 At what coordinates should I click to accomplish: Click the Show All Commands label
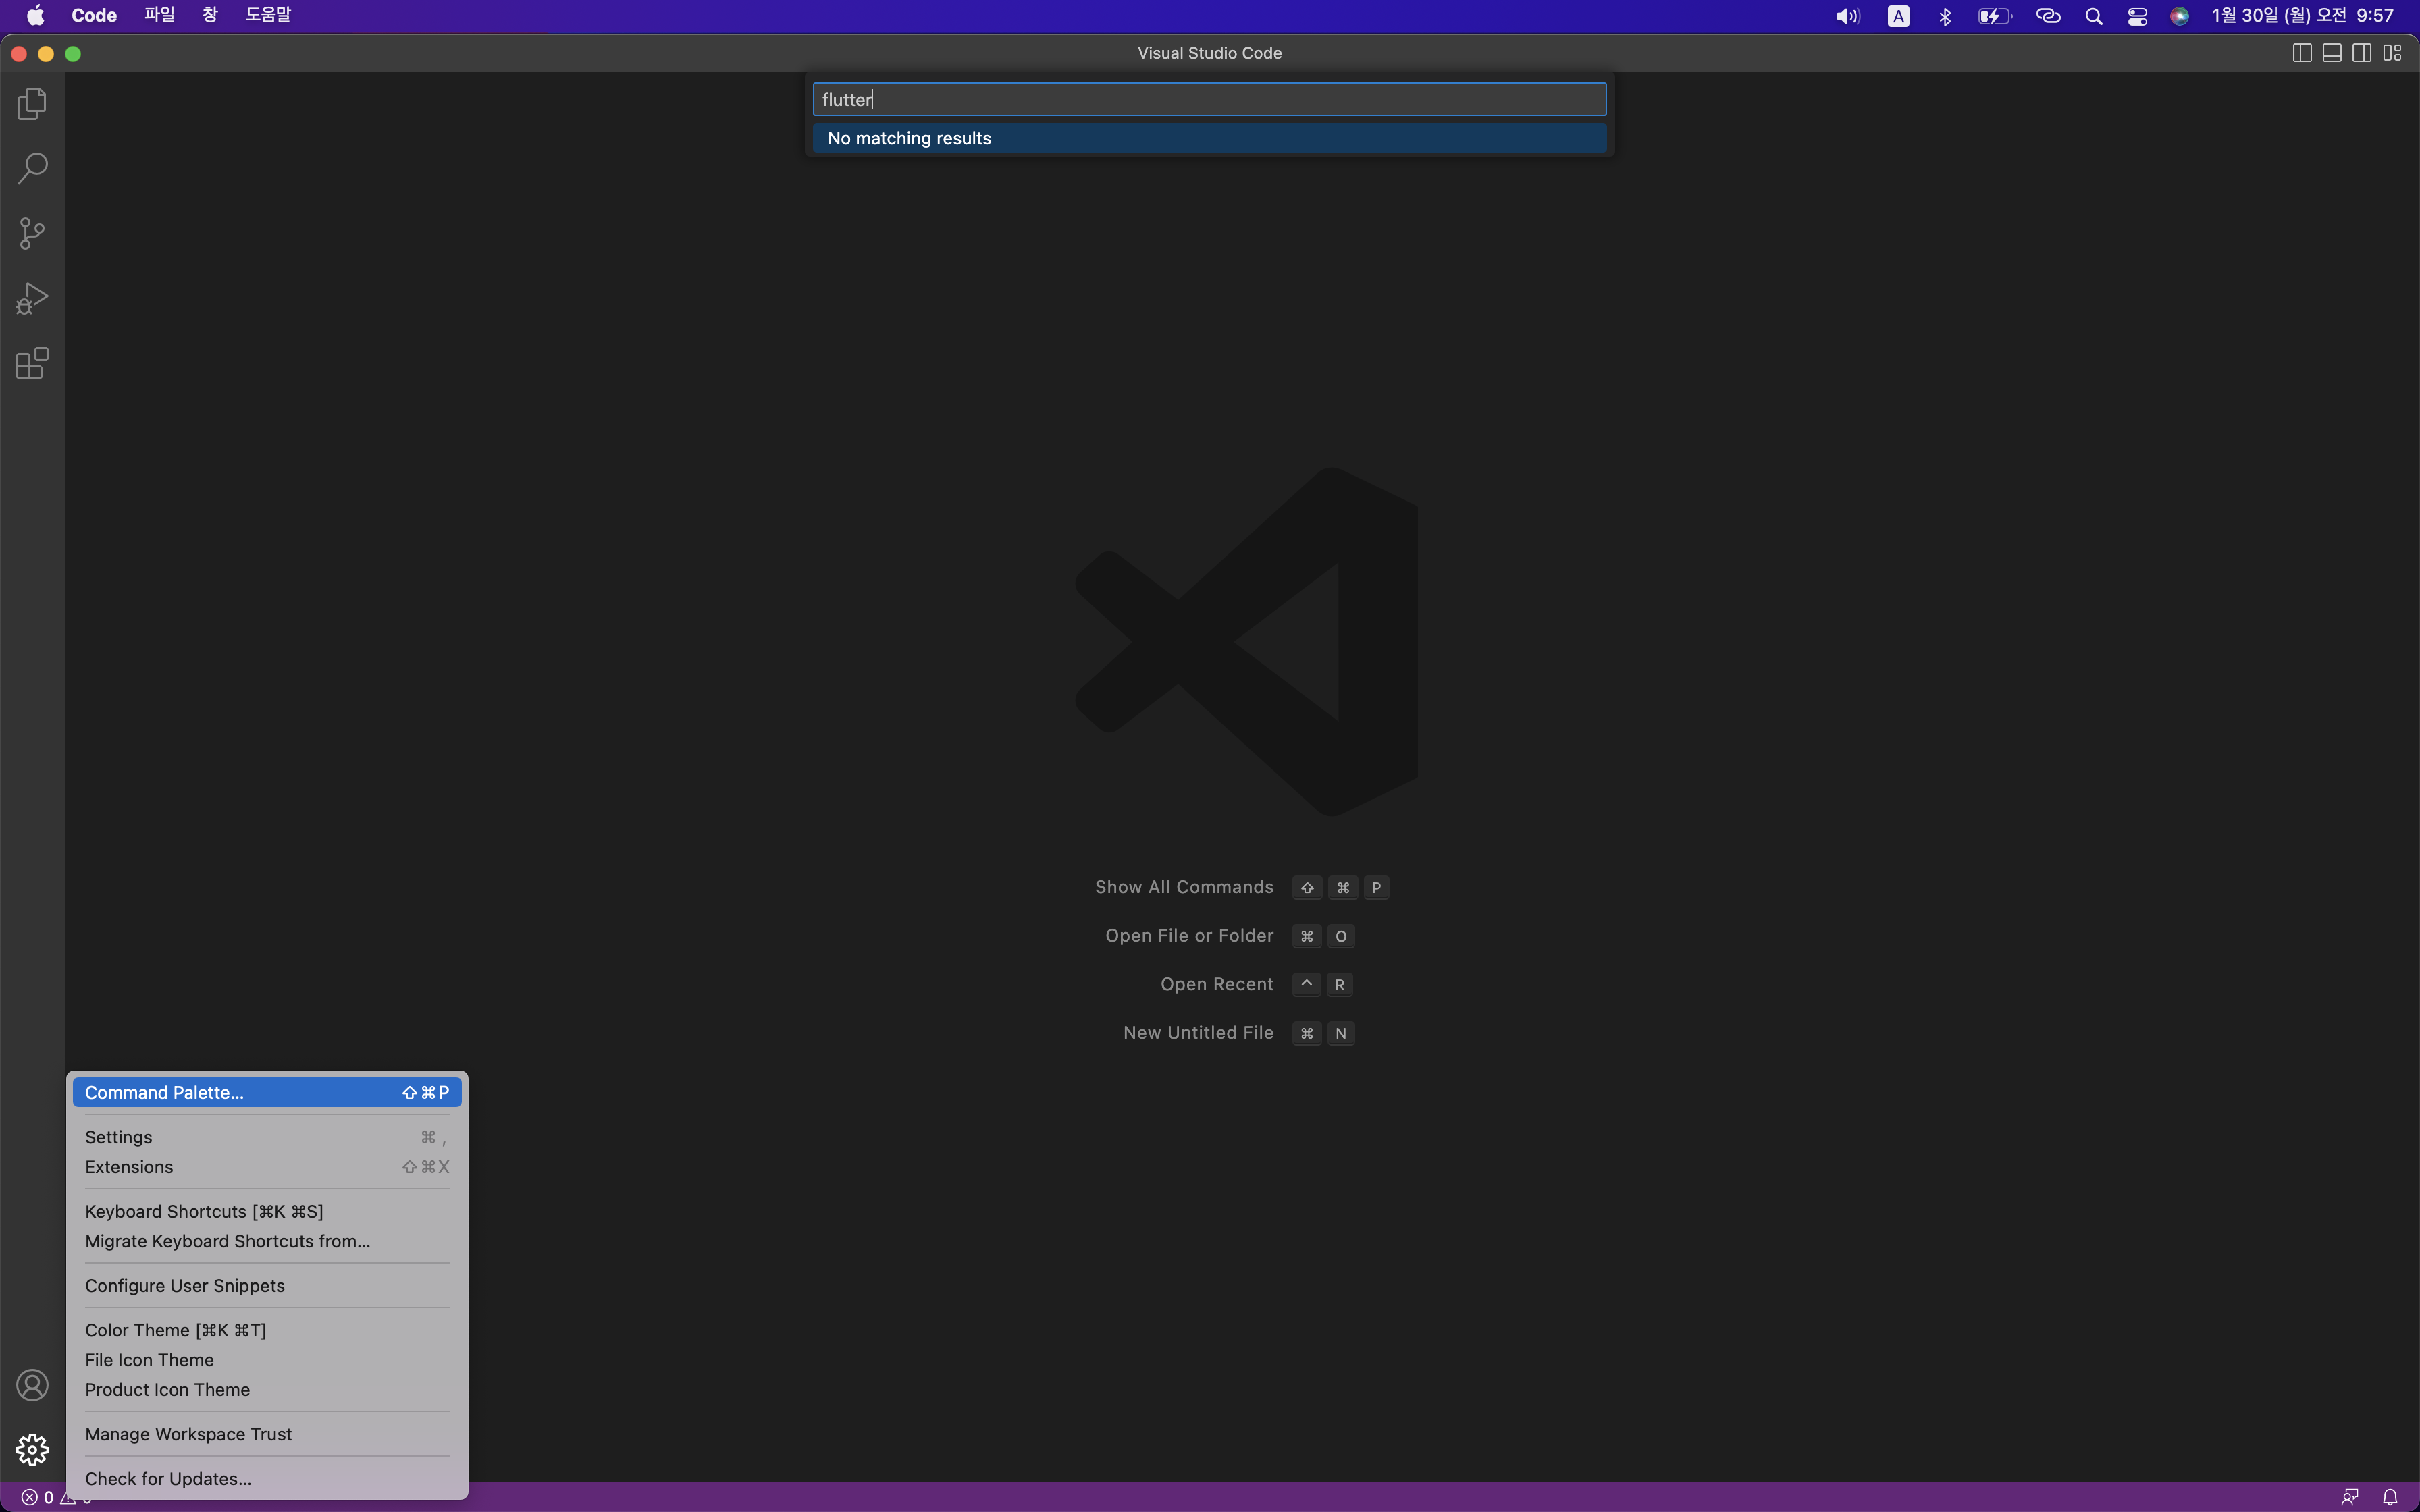coord(1184,887)
